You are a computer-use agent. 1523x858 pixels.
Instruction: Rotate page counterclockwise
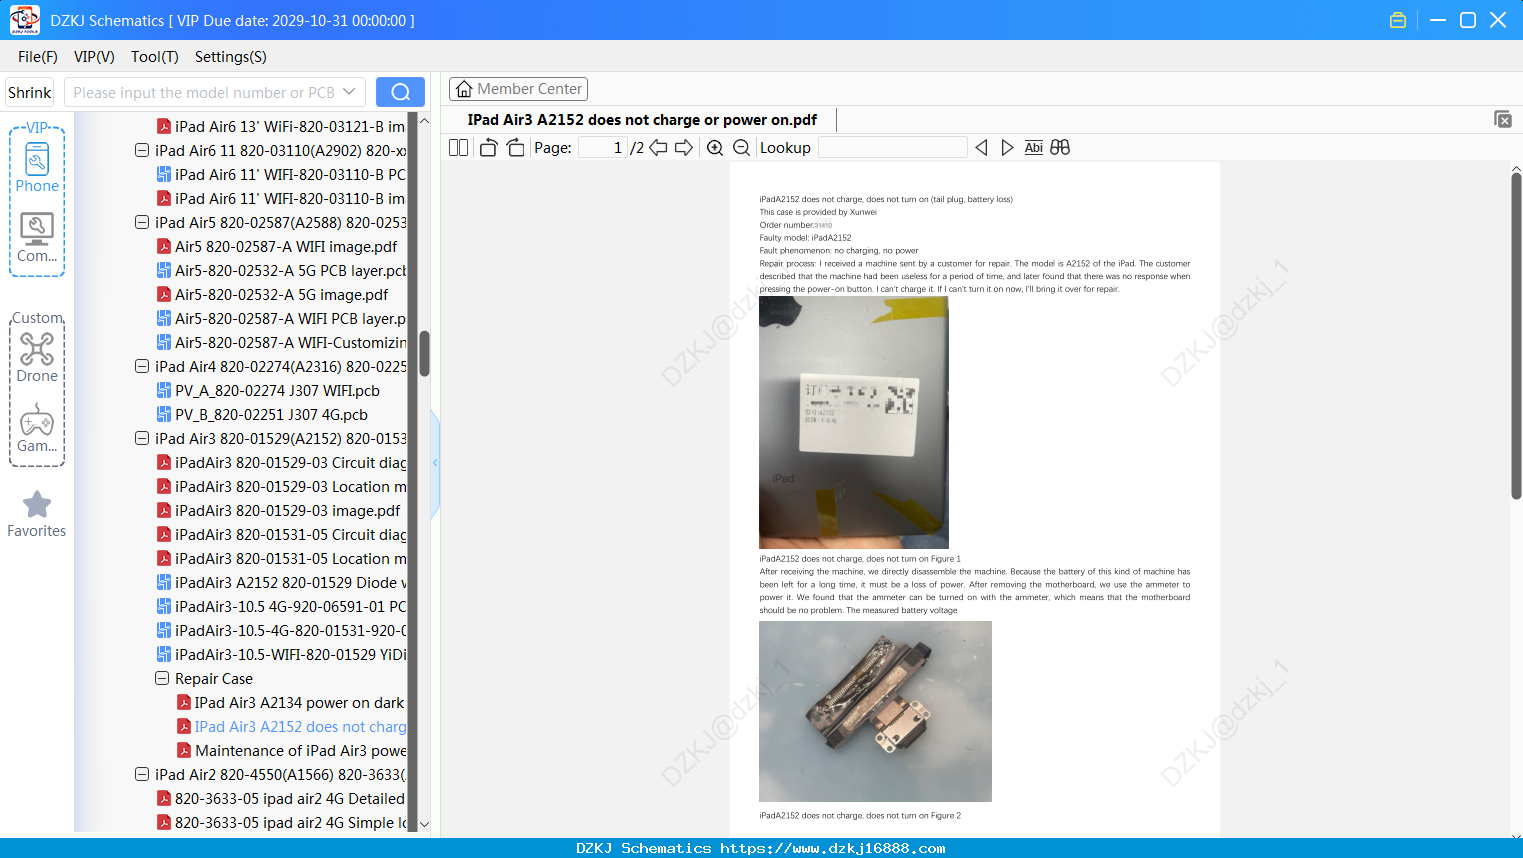[x=488, y=147]
